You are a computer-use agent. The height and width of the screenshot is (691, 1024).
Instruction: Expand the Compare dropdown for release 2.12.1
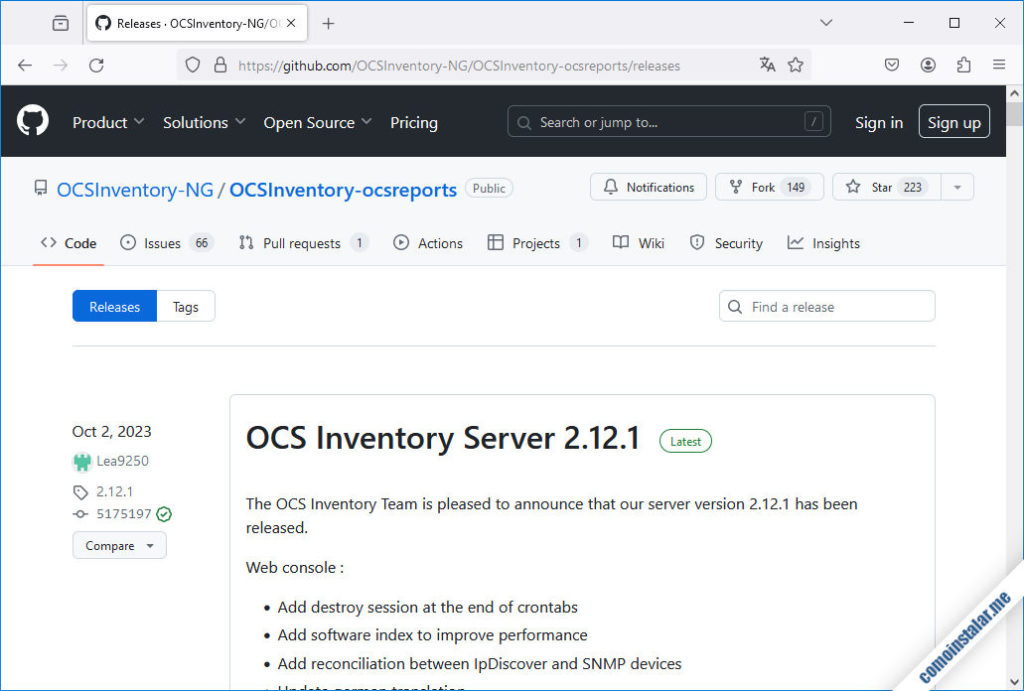[x=119, y=545]
